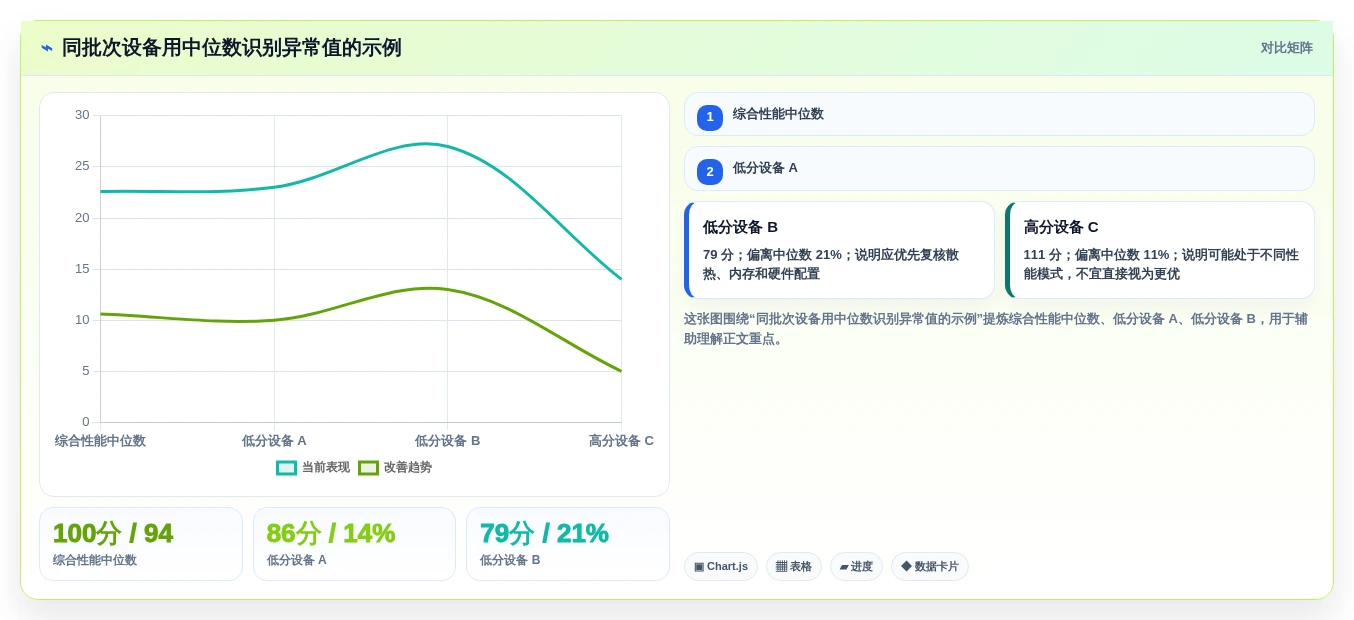Click the teal 当前表现 legend swatch
The image size is (1354, 620).
coord(287,468)
